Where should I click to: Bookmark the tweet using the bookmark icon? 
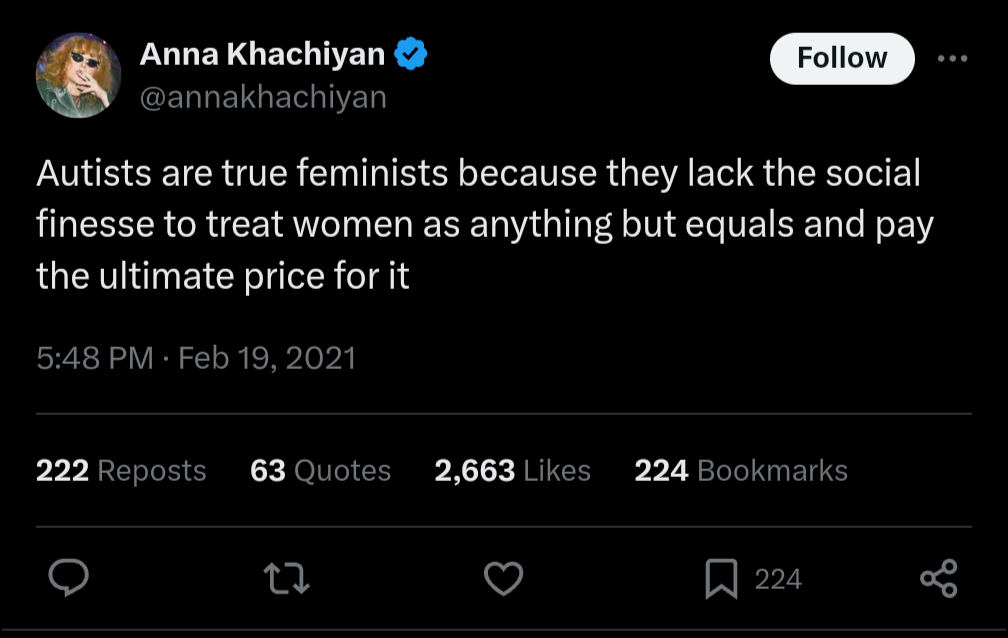click(x=721, y=579)
